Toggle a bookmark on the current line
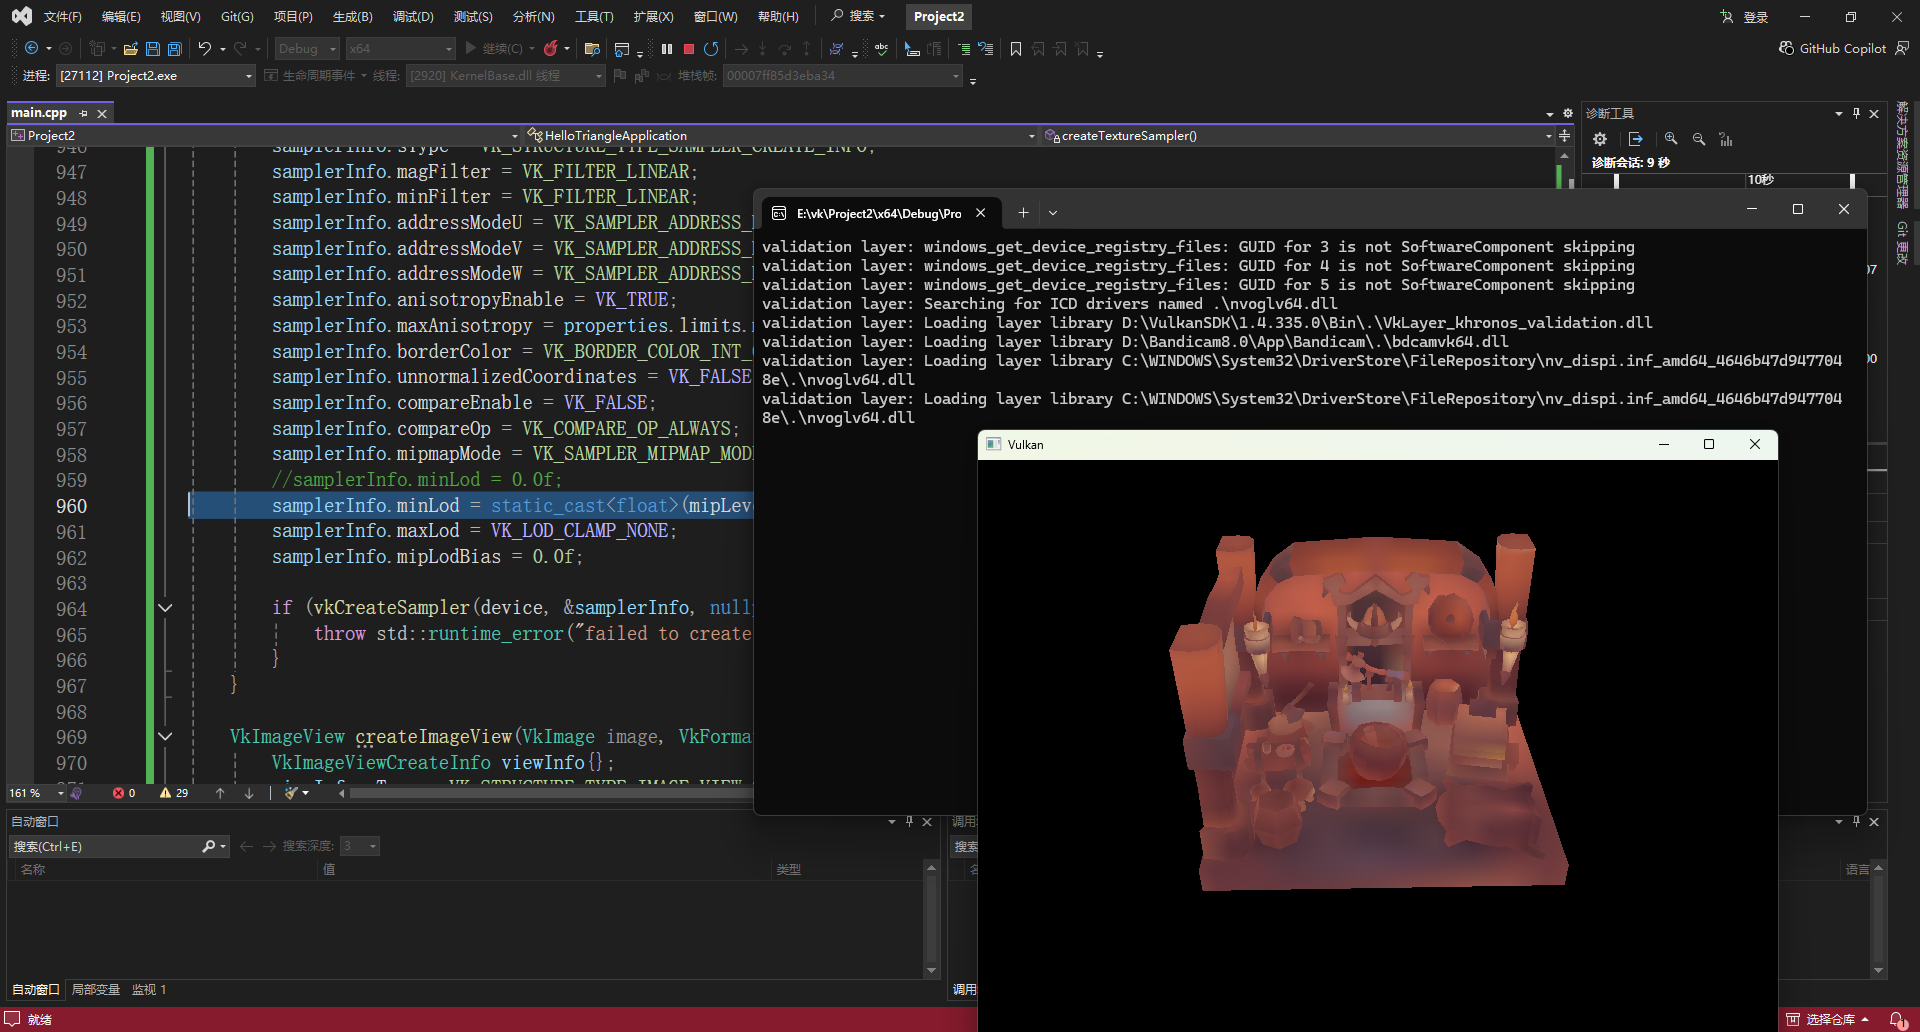This screenshot has width=1920, height=1032. [x=1016, y=48]
